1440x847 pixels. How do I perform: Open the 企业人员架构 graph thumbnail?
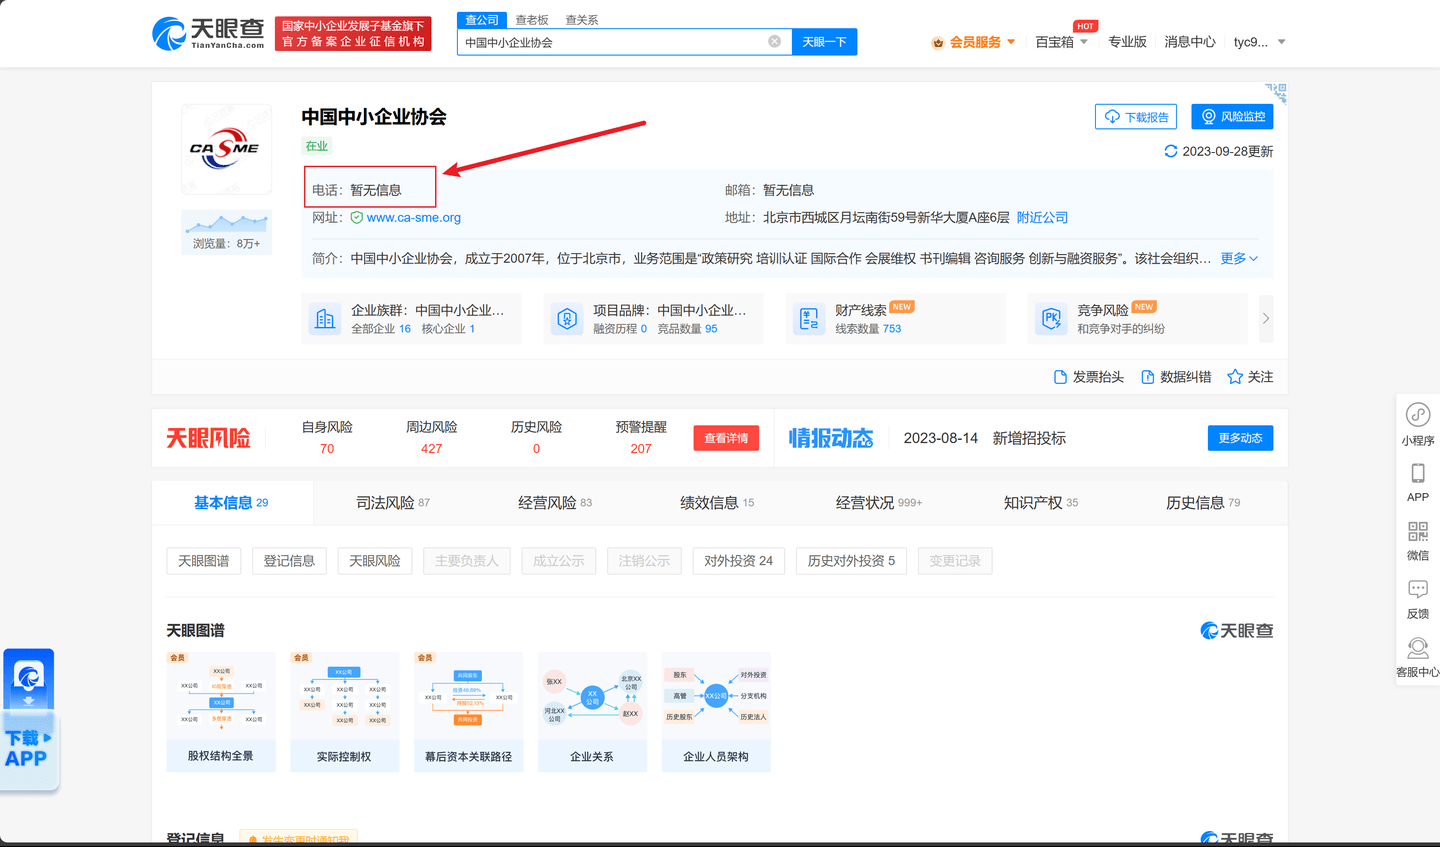[x=716, y=712]
